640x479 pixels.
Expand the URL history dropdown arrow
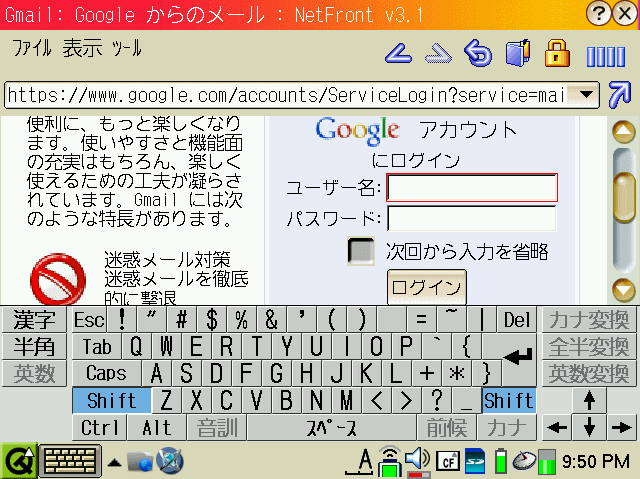587,95
